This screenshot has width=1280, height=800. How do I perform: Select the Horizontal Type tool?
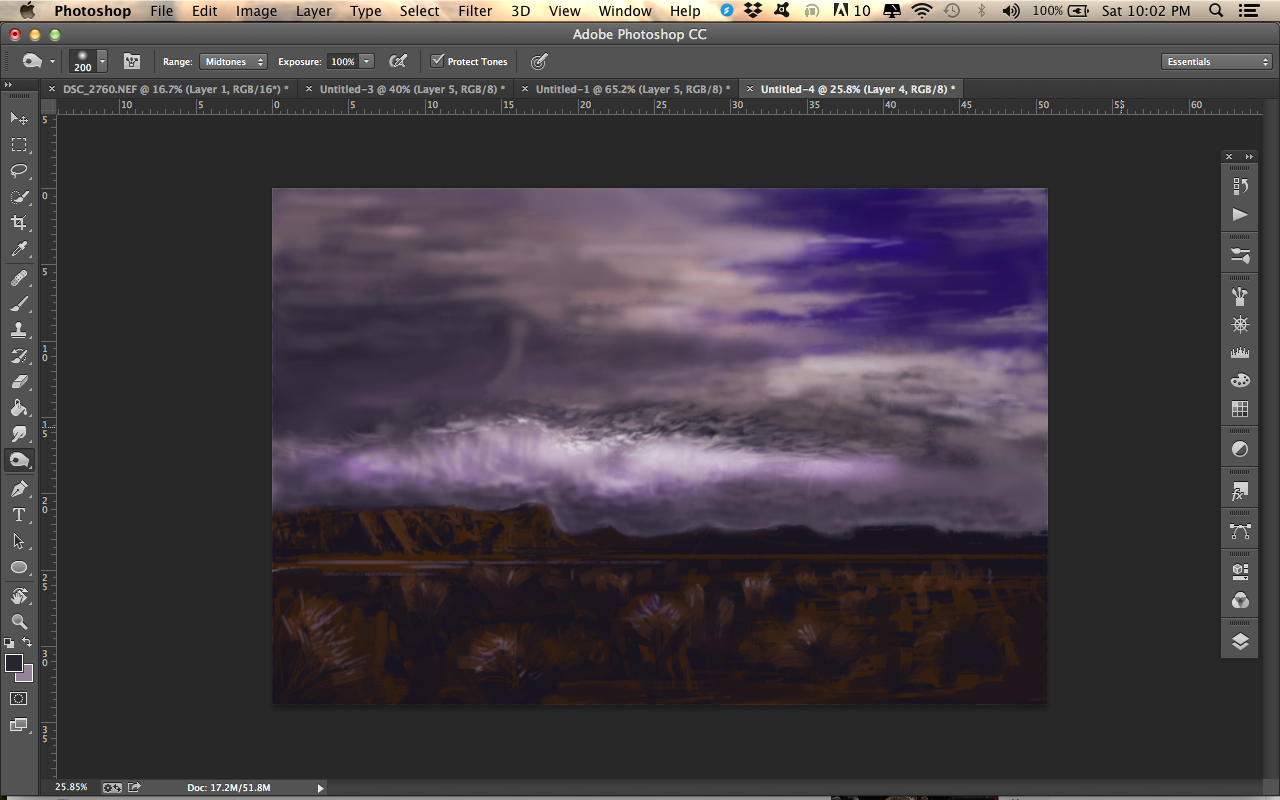pyautogui.click(x=19, y=515)
